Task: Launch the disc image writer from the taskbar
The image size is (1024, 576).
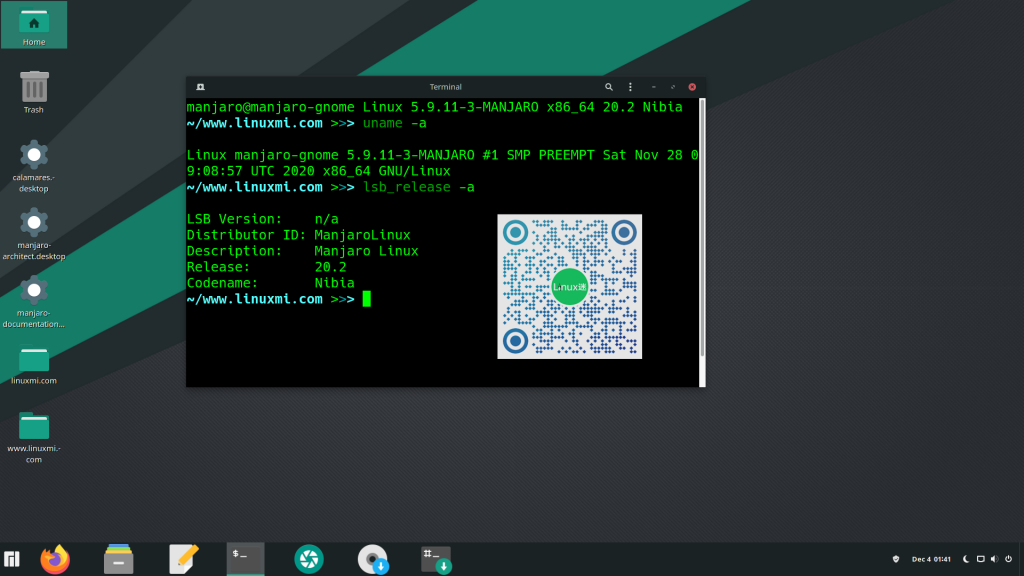Action: [372, 559]
